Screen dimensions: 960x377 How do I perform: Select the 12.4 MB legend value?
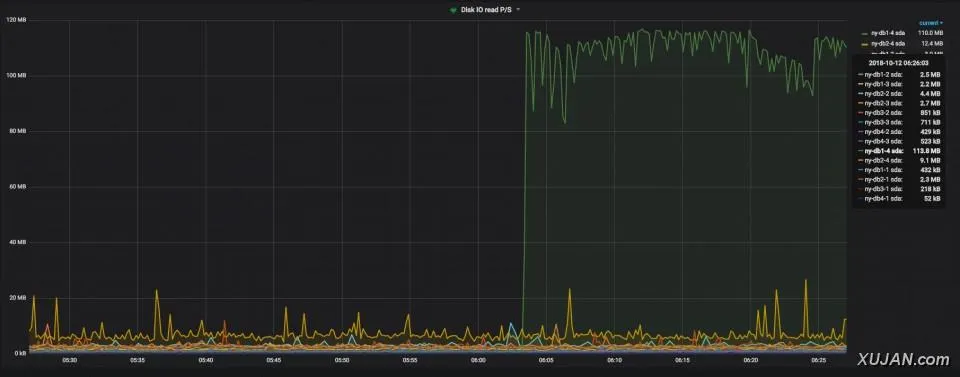click(x=932, y=44)
